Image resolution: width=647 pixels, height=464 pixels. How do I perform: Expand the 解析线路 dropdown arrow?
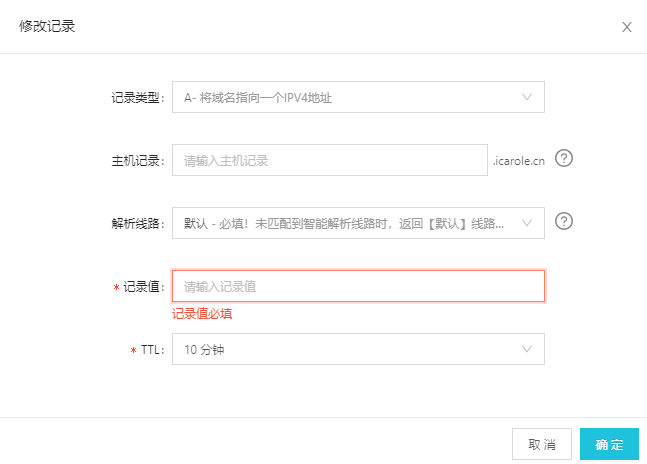[527, 223]
